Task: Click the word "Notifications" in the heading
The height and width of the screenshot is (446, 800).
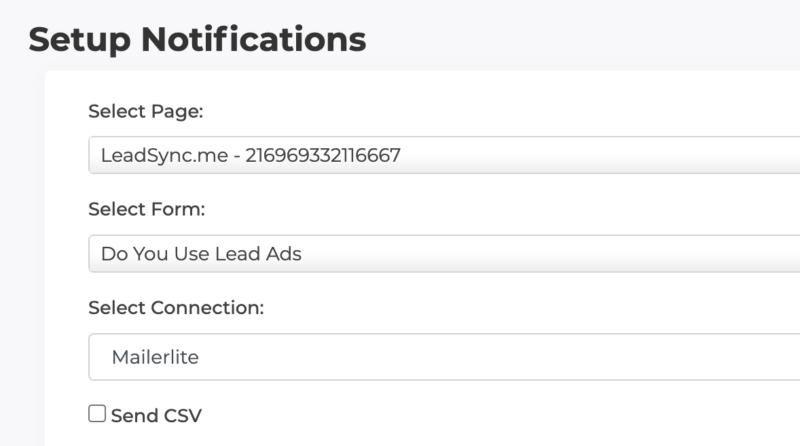Action: click(x=253, y=39)
